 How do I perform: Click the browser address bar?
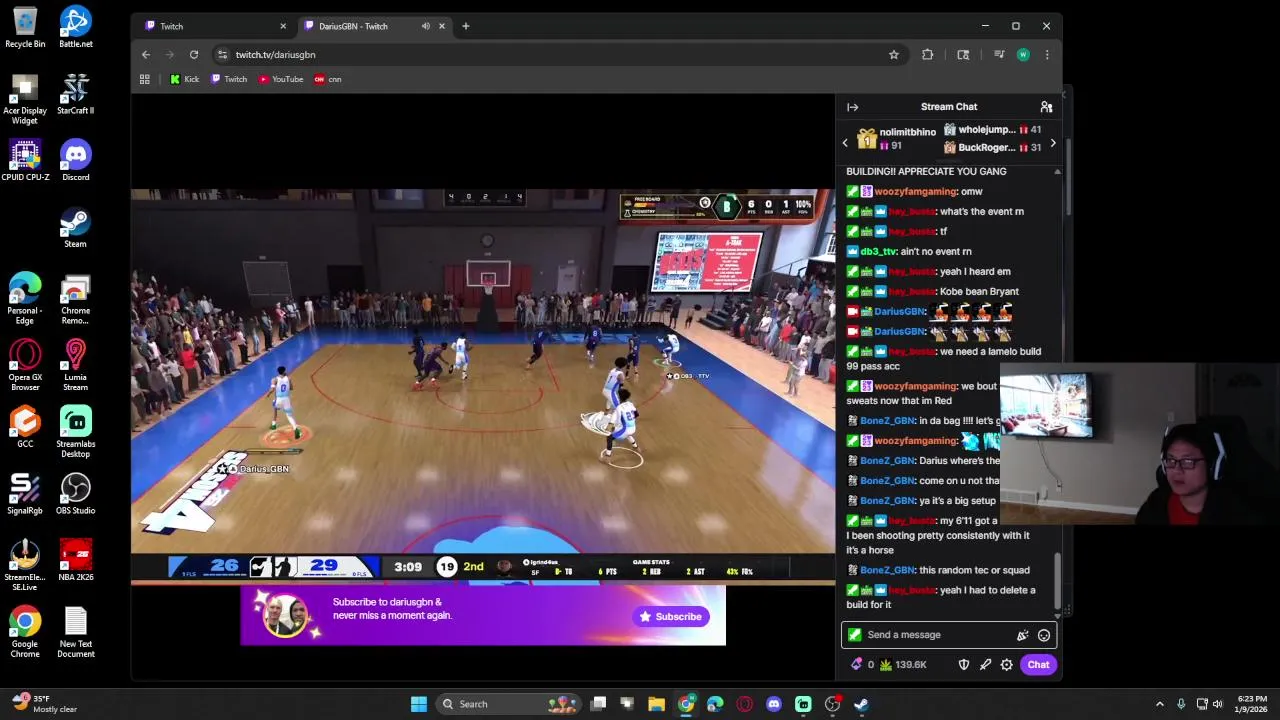560,55
